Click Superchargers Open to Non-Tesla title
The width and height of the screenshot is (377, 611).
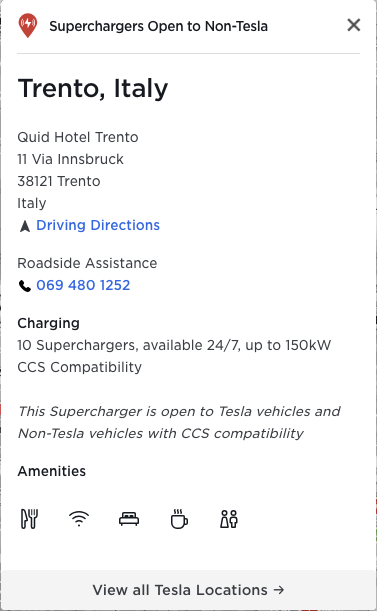pyautogui.click(x=158, y=26)
